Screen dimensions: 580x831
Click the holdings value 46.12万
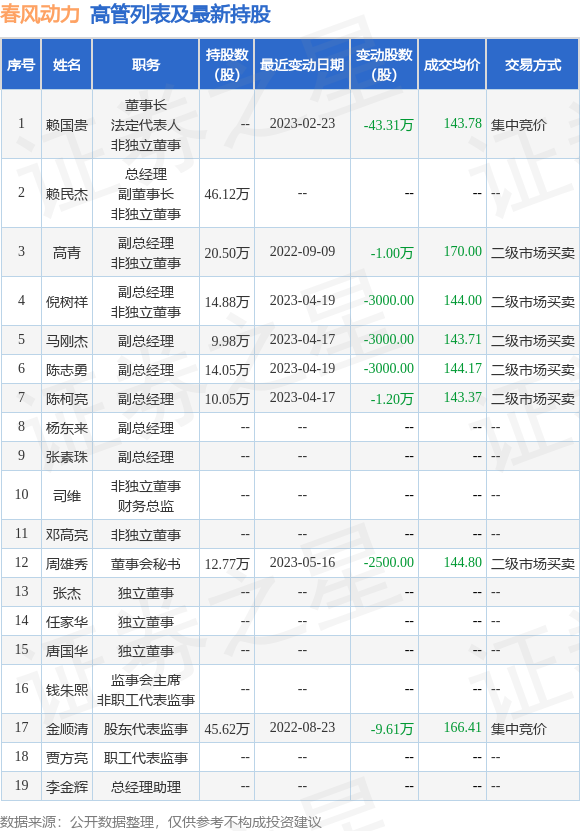point(227,194)
